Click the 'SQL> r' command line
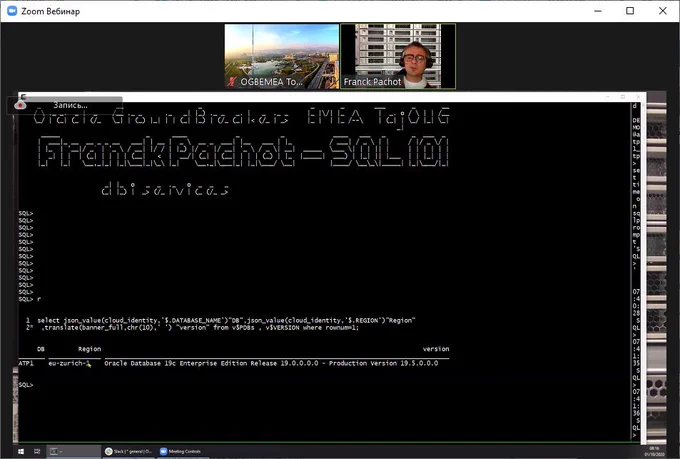Viewport: 680px width, 459px height. click(x=30, y=299)
